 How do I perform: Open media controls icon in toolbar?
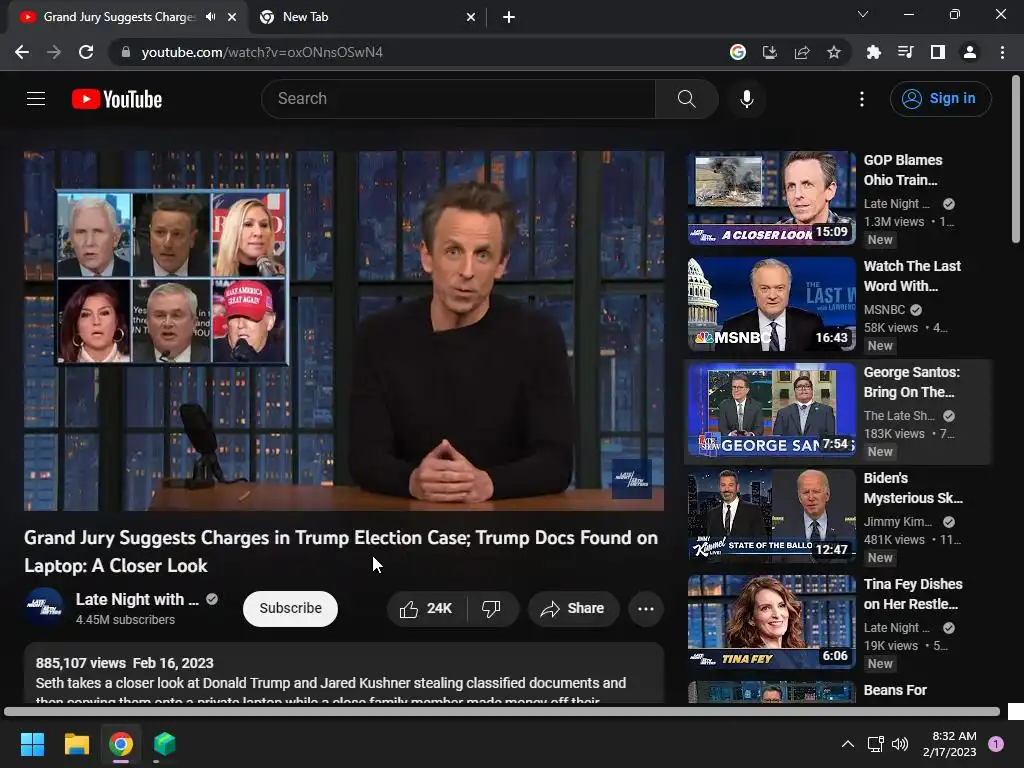tap(905, 52)
